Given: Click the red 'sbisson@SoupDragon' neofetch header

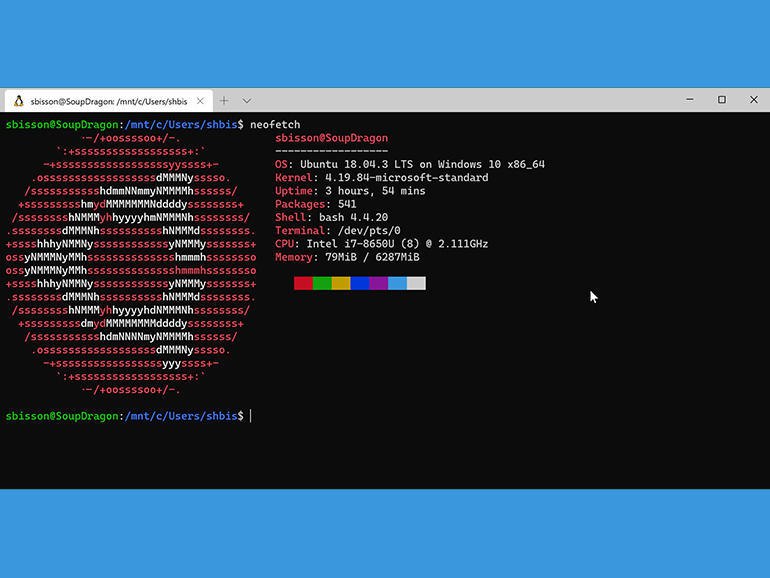Looking at the screenshot, I should tap(331, 138).
